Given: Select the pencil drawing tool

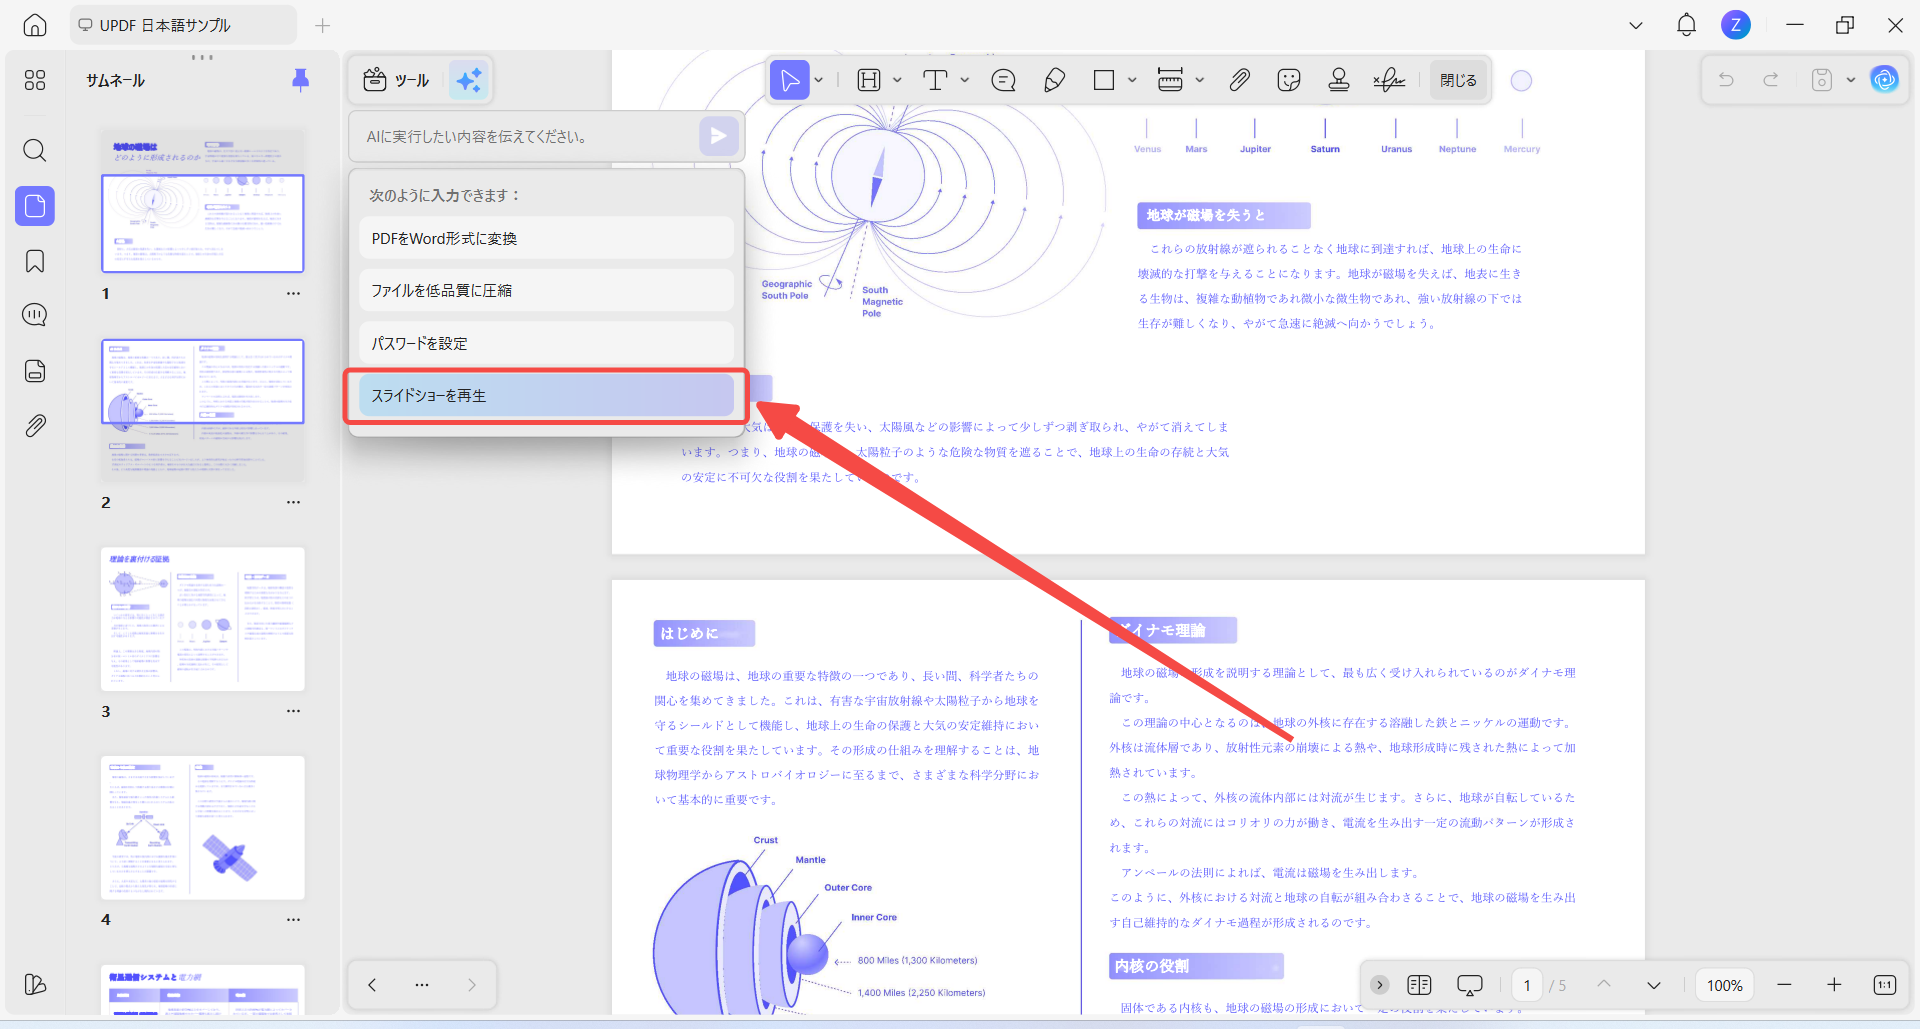Looking at the screenshot, I should click(x=1054, y=80).
